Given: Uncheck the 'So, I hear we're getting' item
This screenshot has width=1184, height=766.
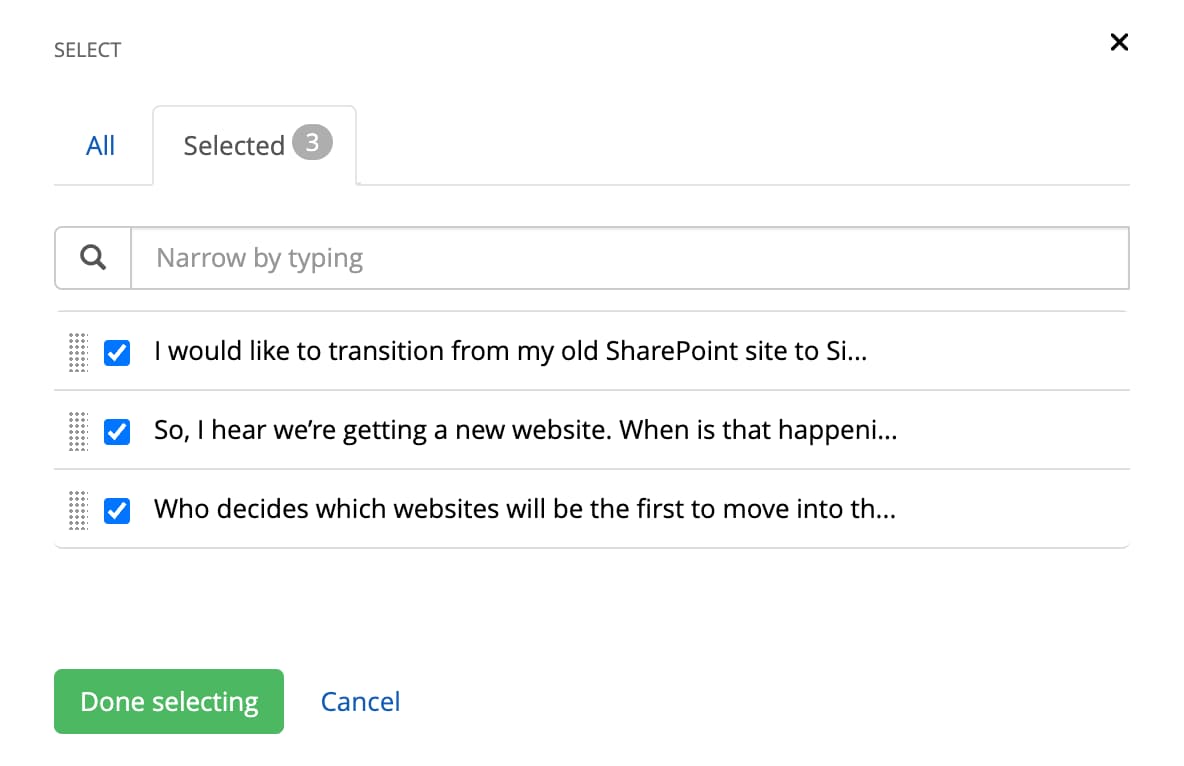Looking at the screenshot, I should point(117,431).
